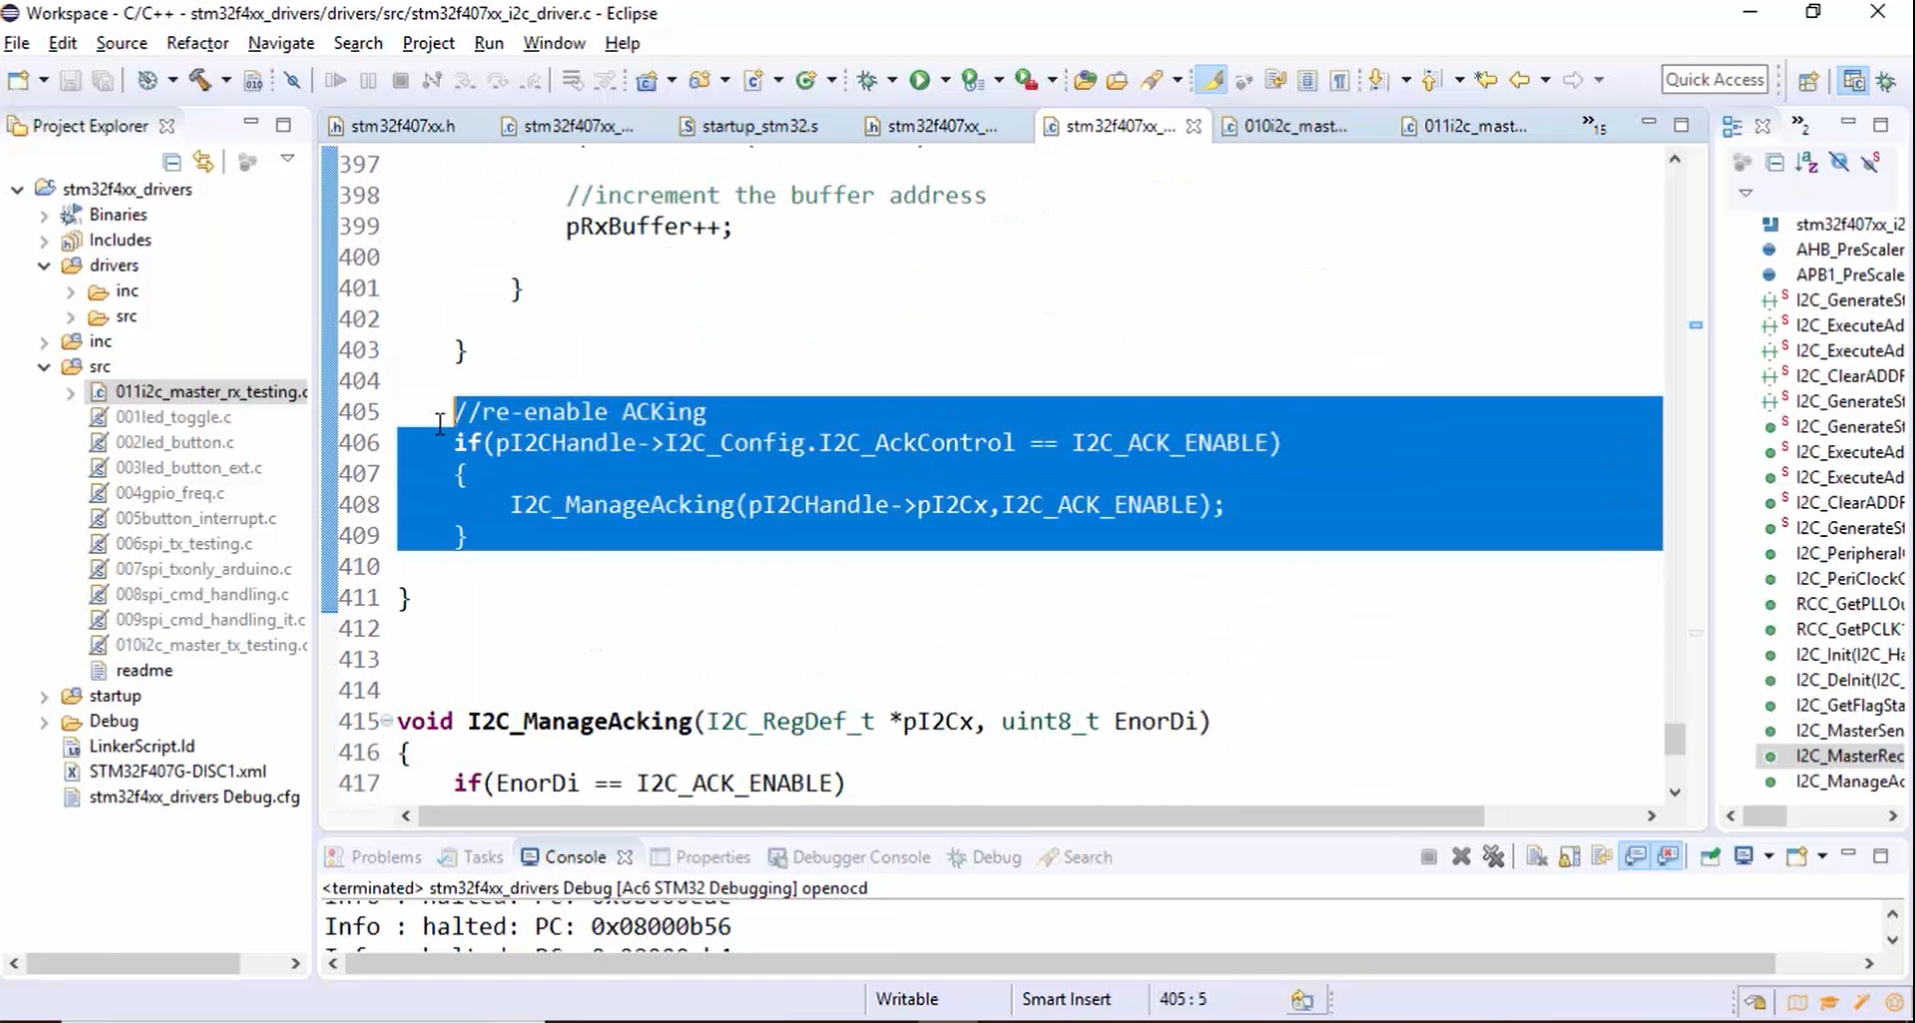Open the Run button dropdown arrow
This screenshot has height=1023, width=1915.
(x=945, y=80)
